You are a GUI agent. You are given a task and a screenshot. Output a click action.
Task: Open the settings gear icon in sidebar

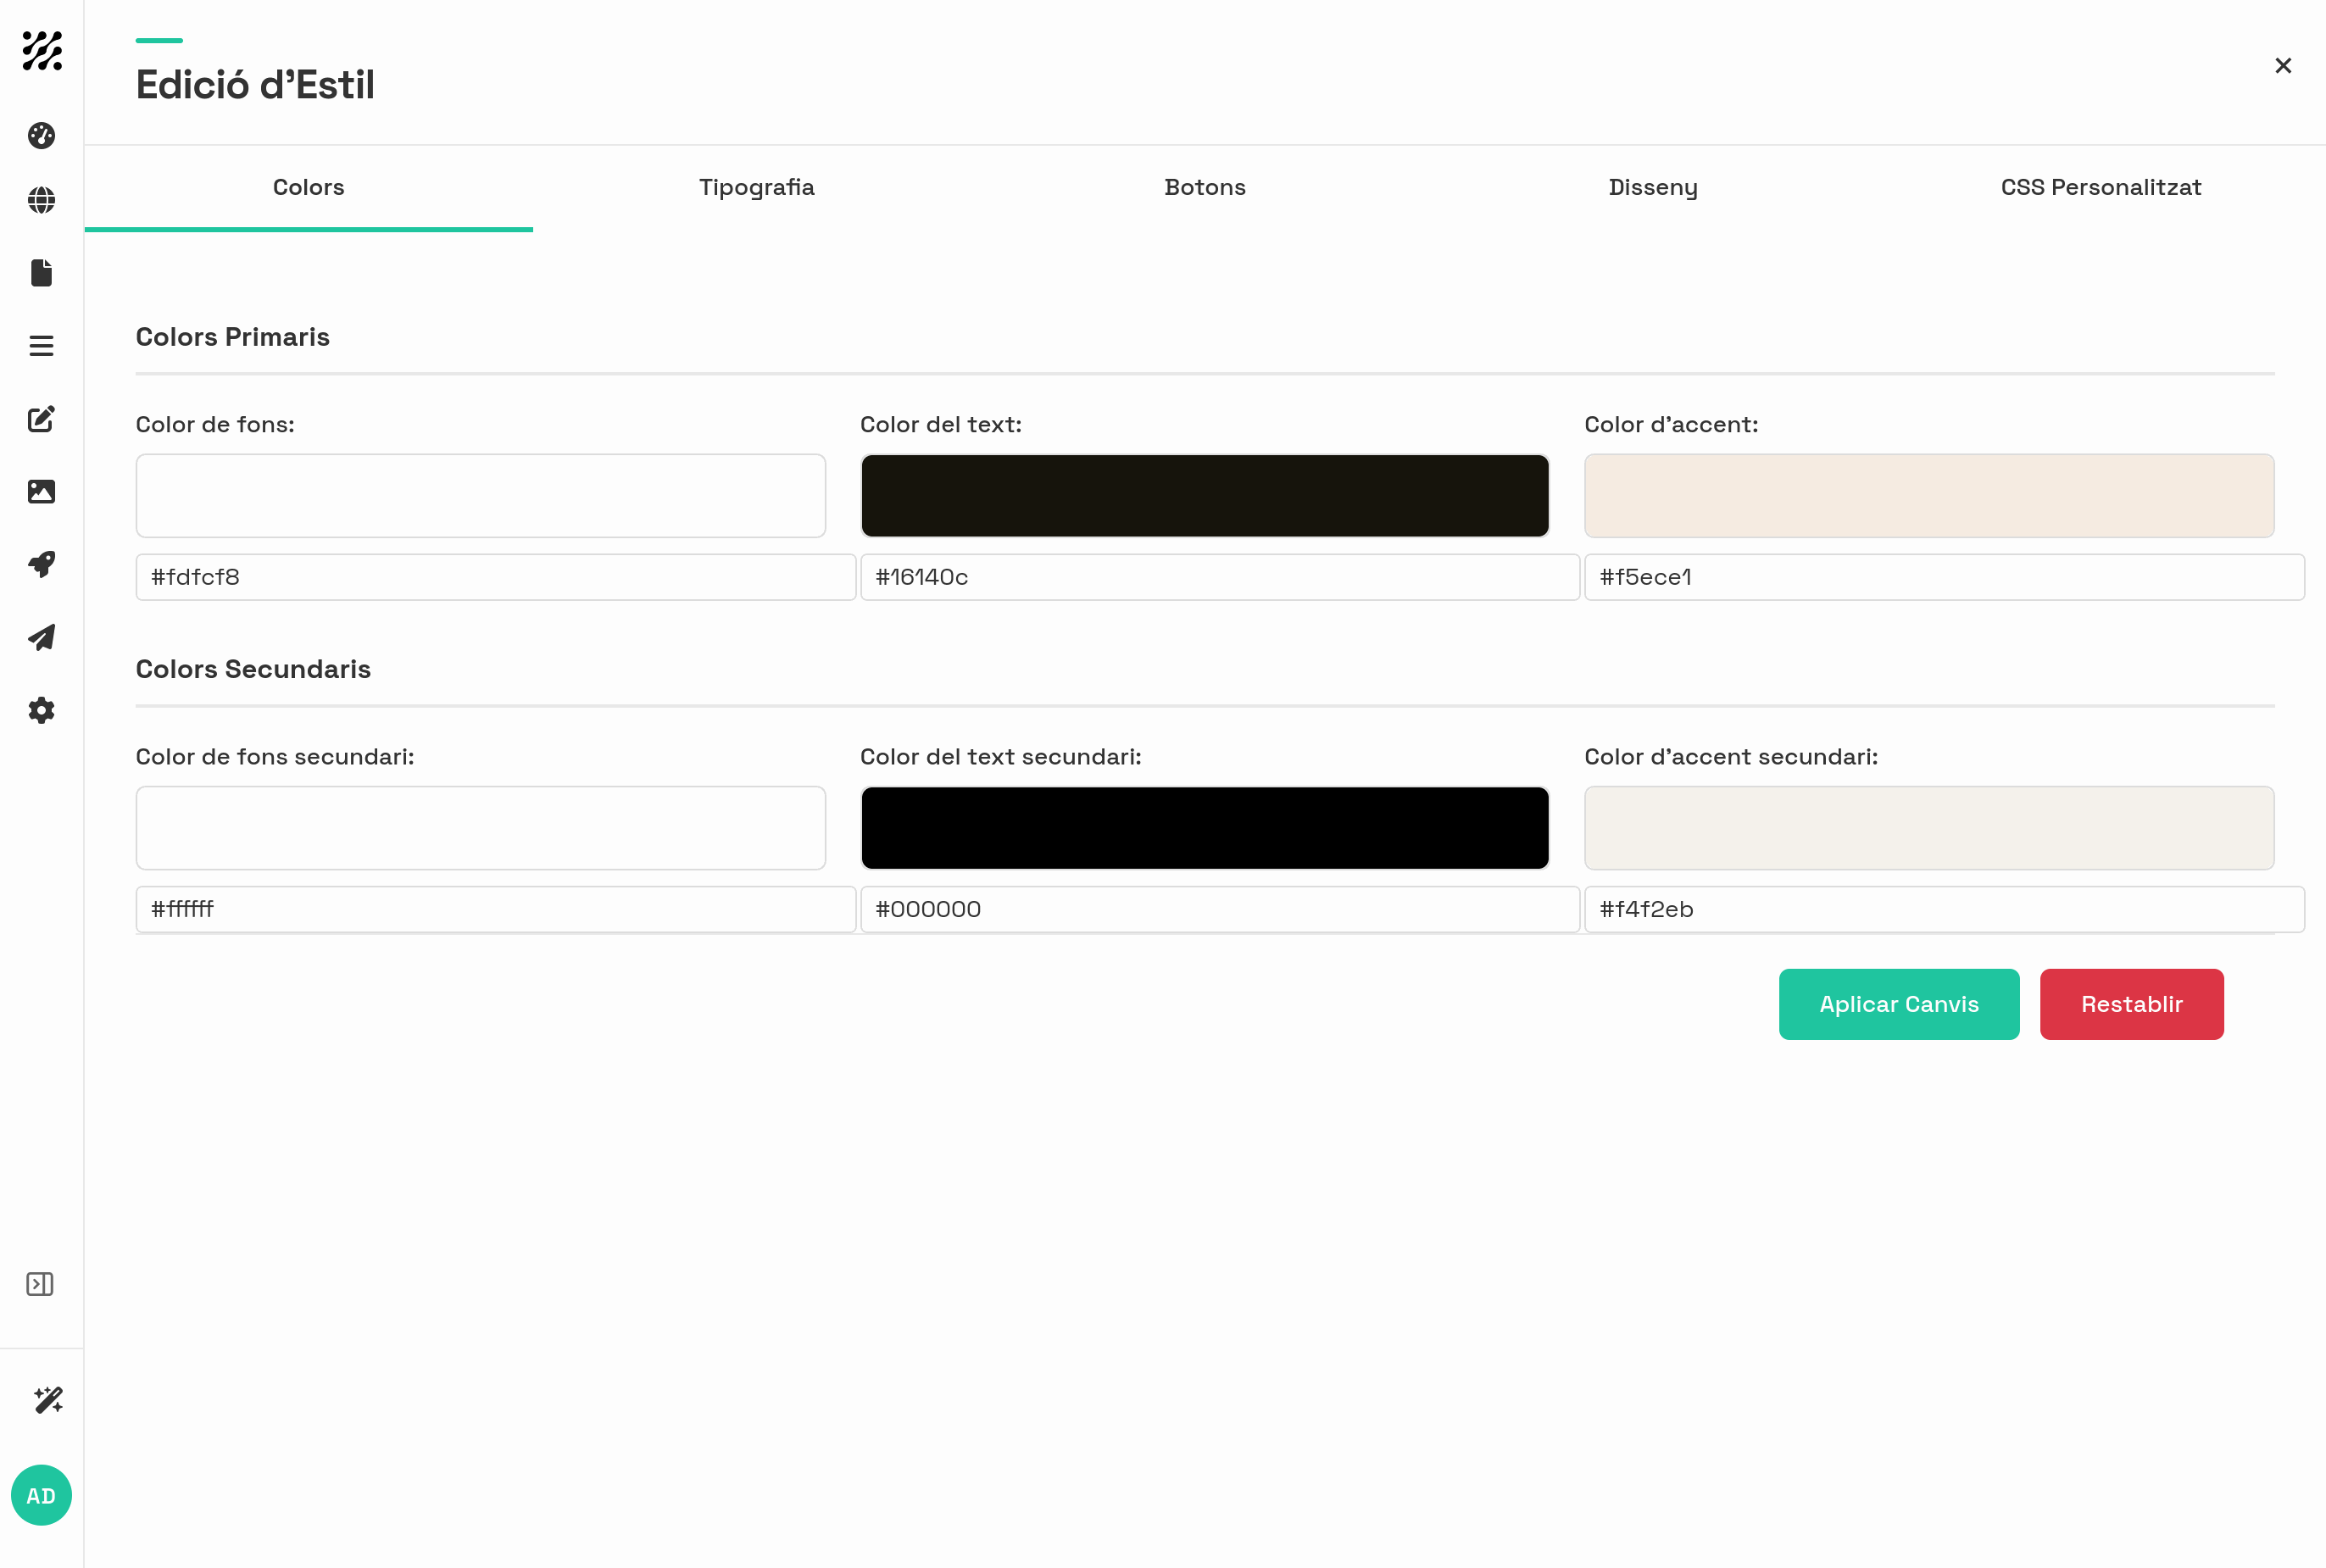pyautogui.click(x=41, y=710)
